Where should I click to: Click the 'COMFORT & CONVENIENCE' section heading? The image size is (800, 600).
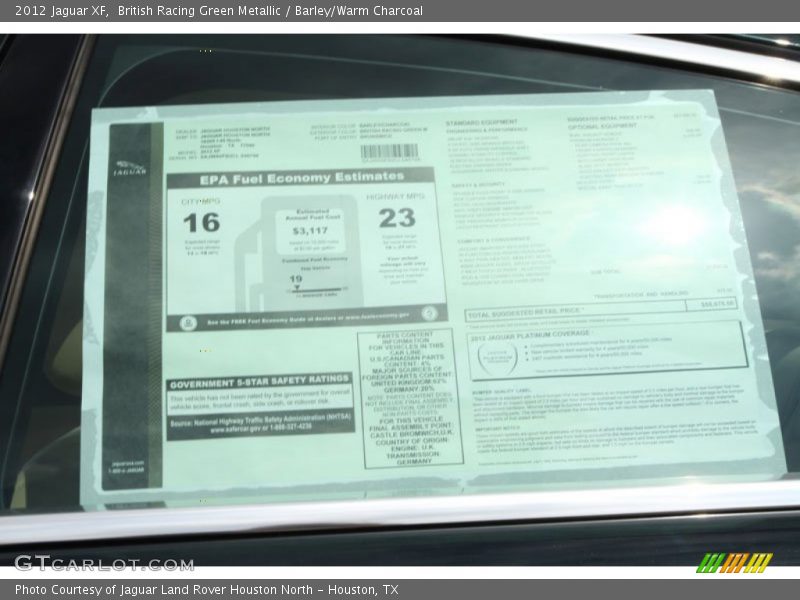click(493, 240)
